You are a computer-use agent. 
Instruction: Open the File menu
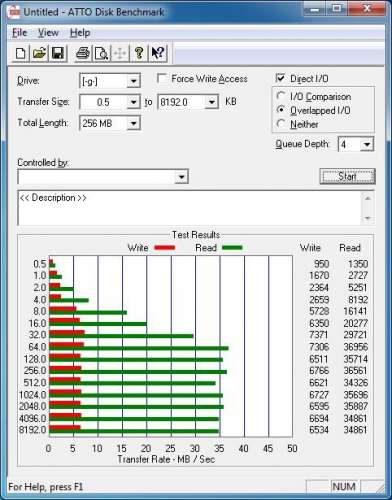tap(19, 33)
